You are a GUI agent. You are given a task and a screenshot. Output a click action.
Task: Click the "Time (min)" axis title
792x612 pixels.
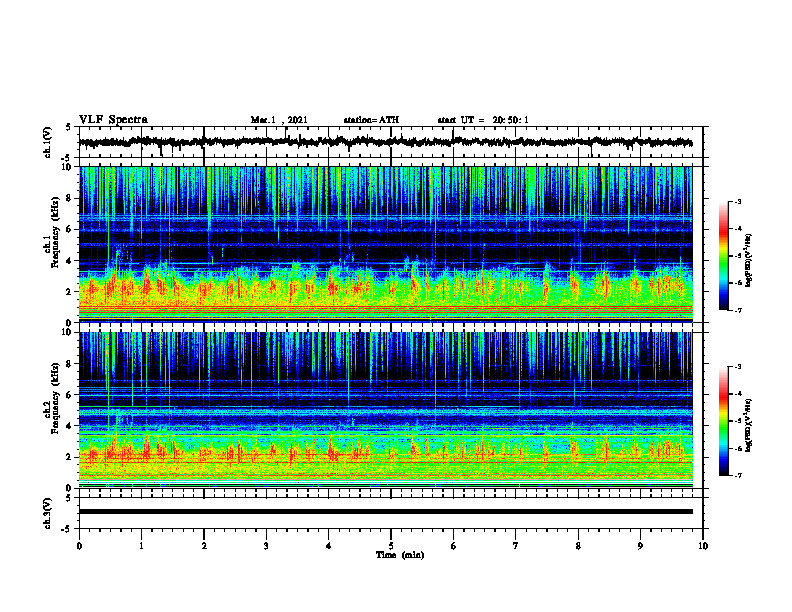click(400, 555)
